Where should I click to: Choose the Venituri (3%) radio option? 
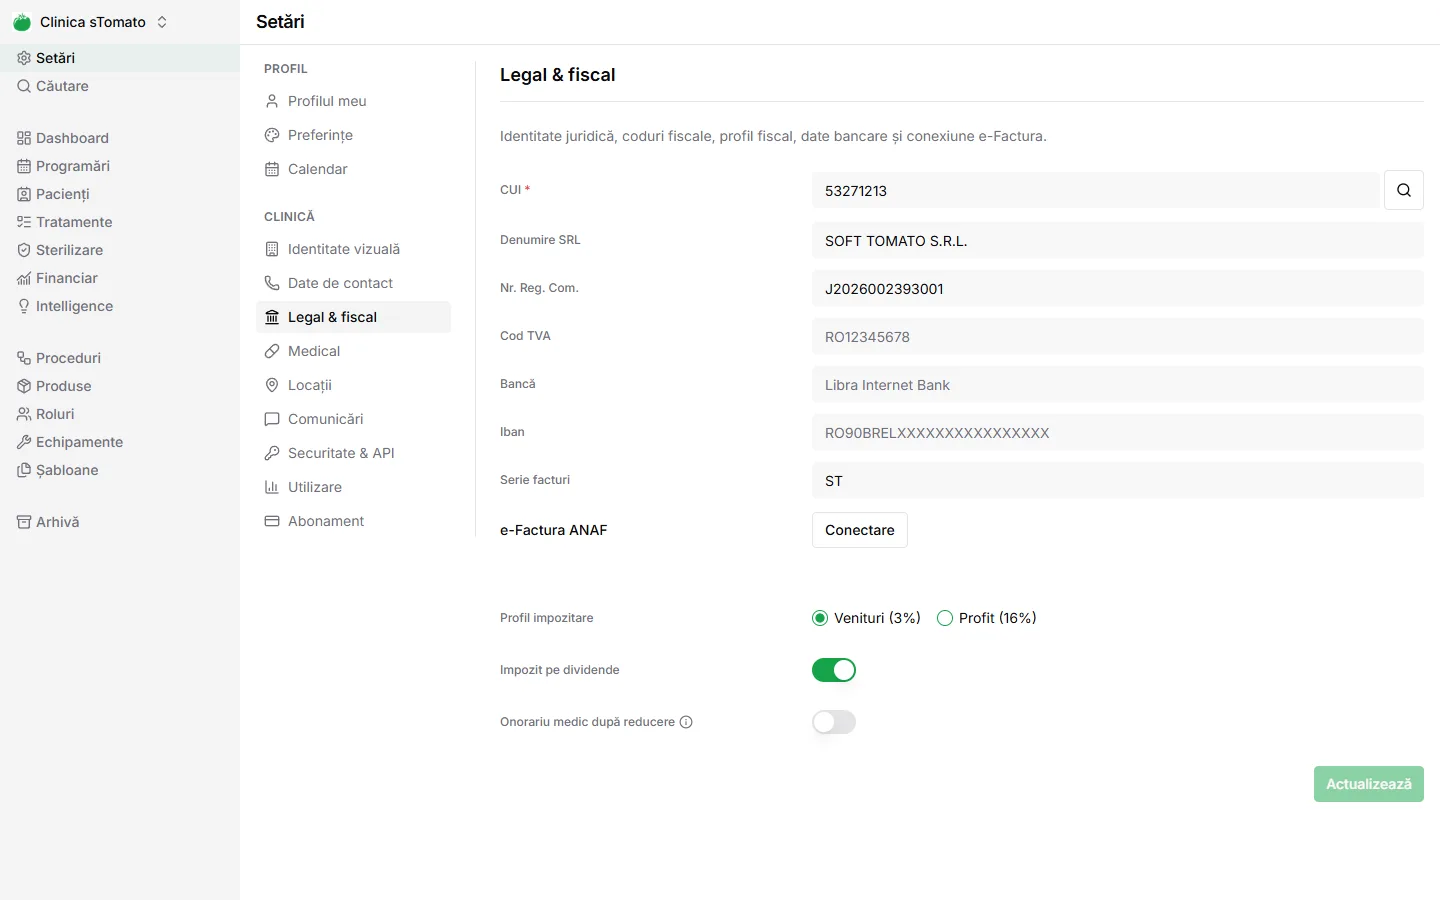tap(820, 618)
